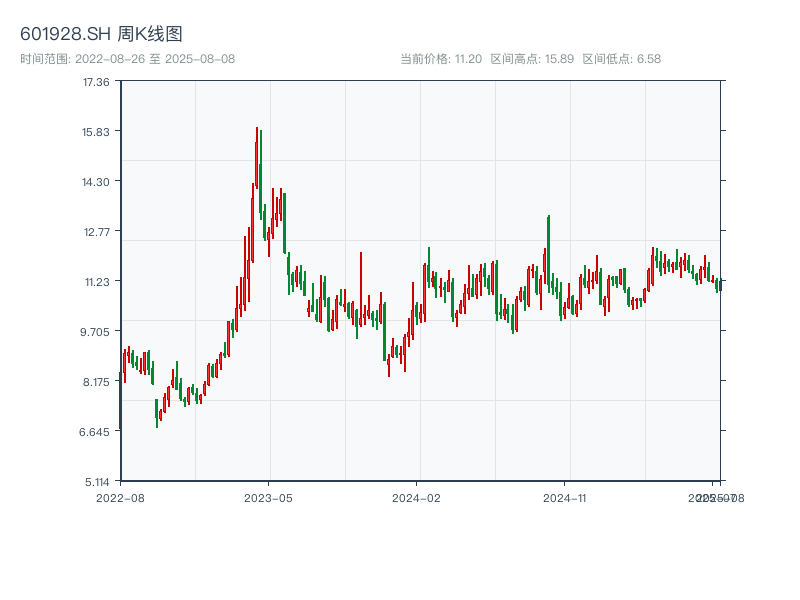Click the 区间低点 6.58 label
Screen dimensions: 800x600
[621, 59]
